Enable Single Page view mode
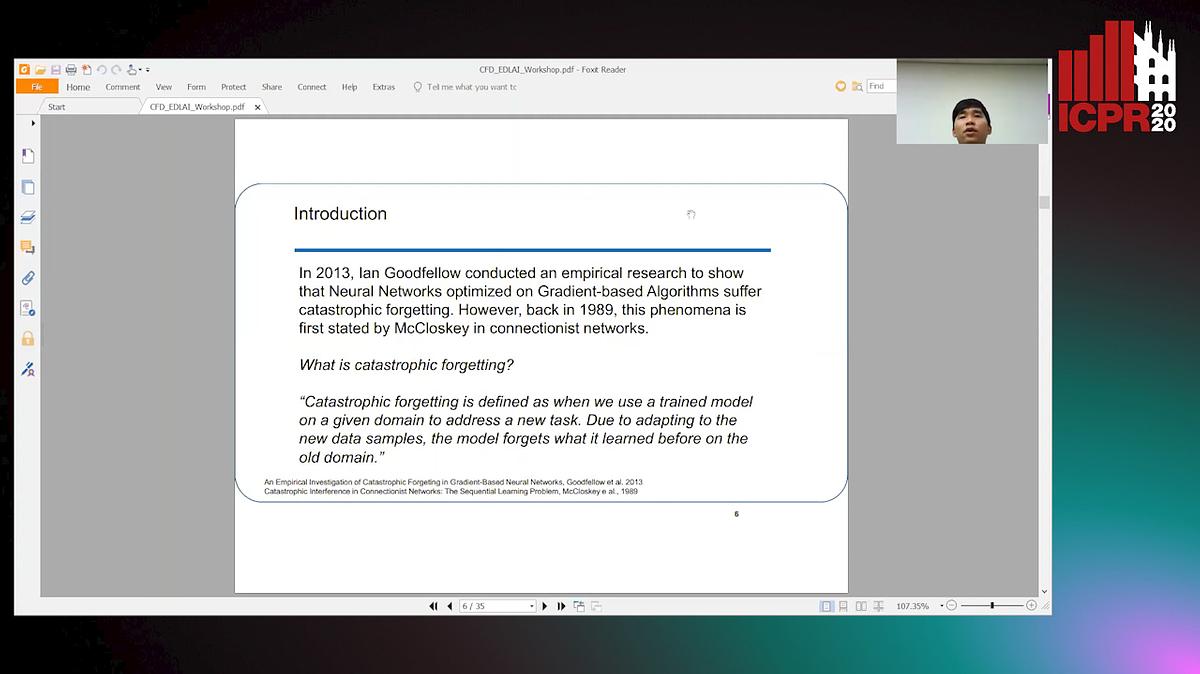 click(826, 605)
